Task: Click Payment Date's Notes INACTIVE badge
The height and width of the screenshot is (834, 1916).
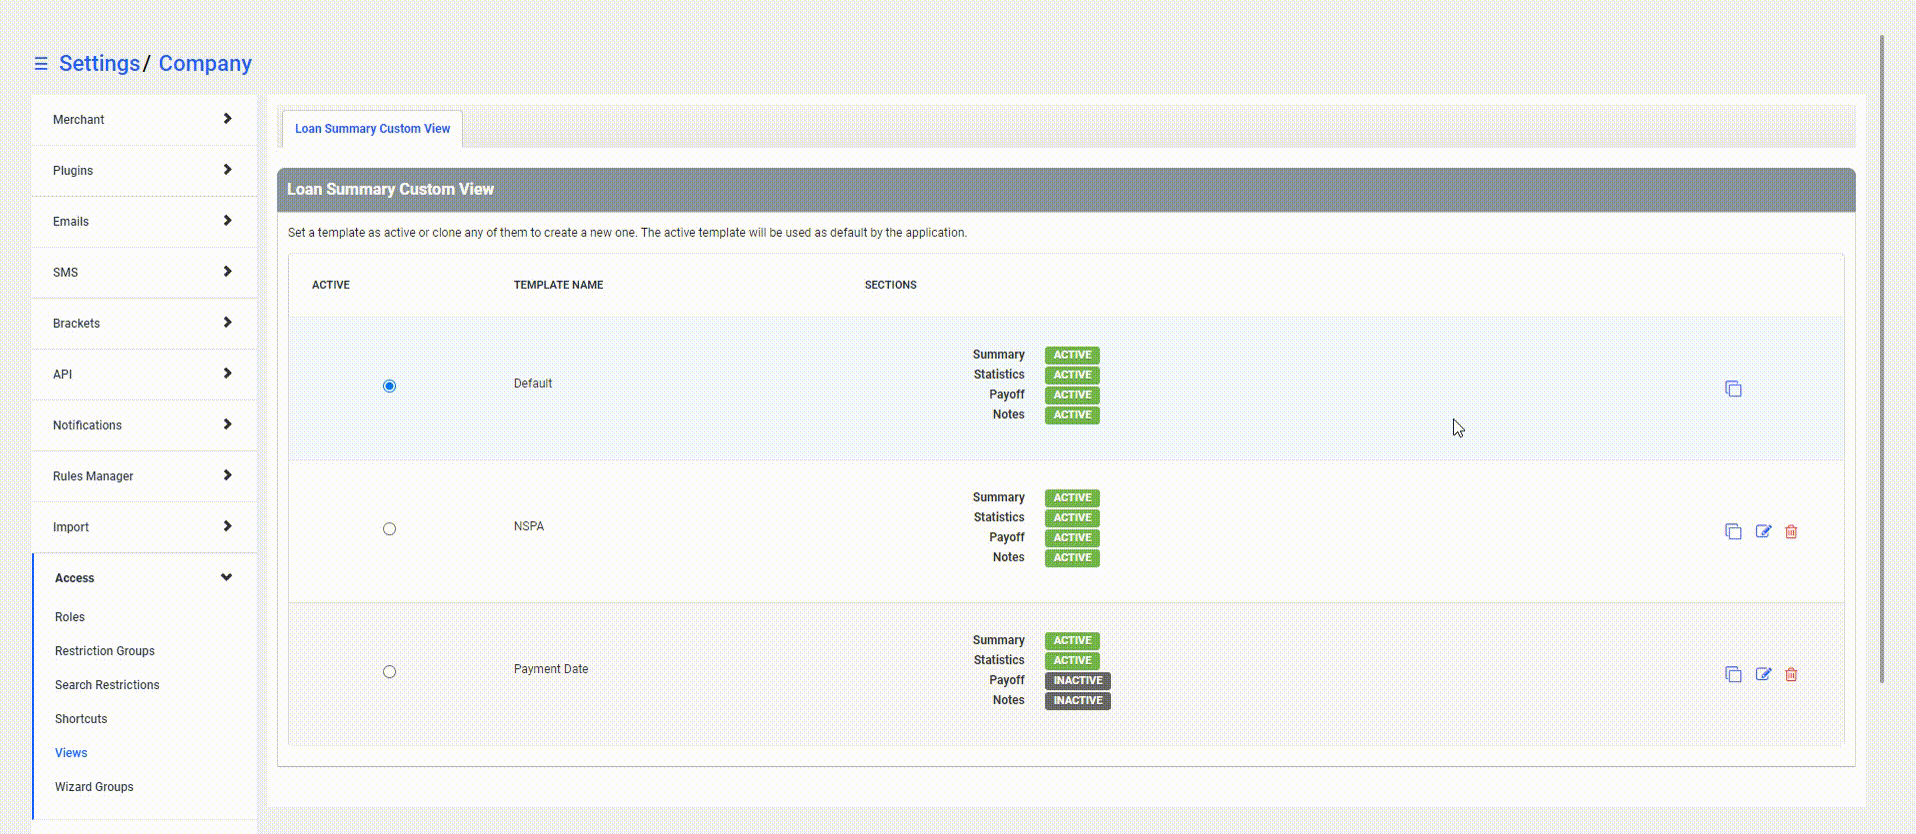Action: click(x=1078, y=701)
